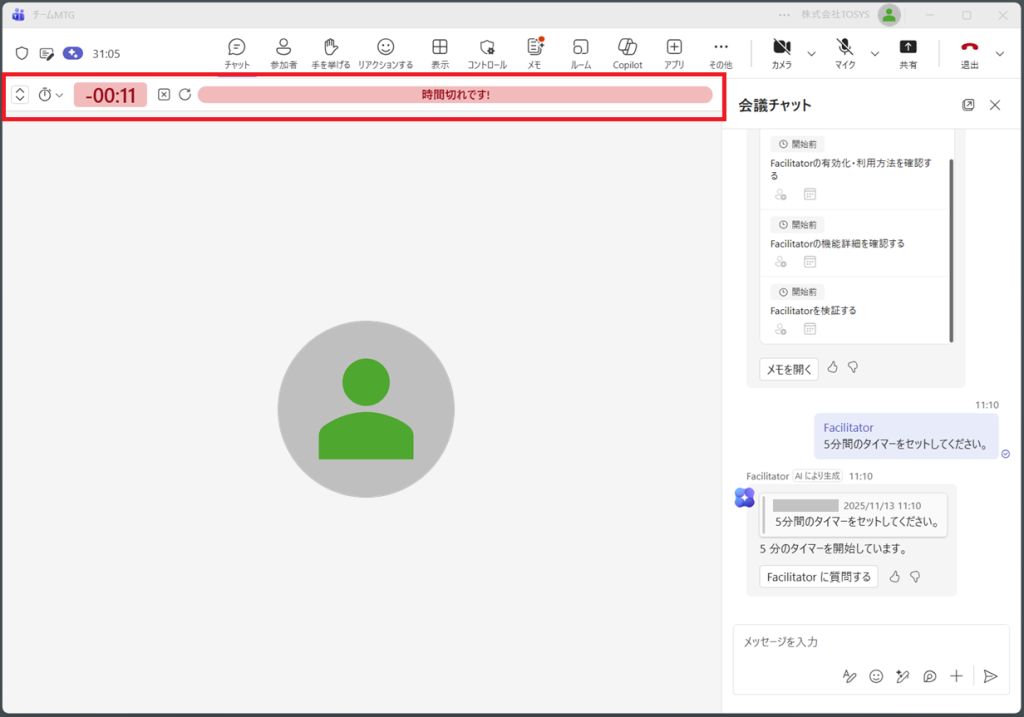The image size is (1024, 717).
Task: Show the 参加者 (Participants) list
Action: pyautogui.click(x=283, y=52)
